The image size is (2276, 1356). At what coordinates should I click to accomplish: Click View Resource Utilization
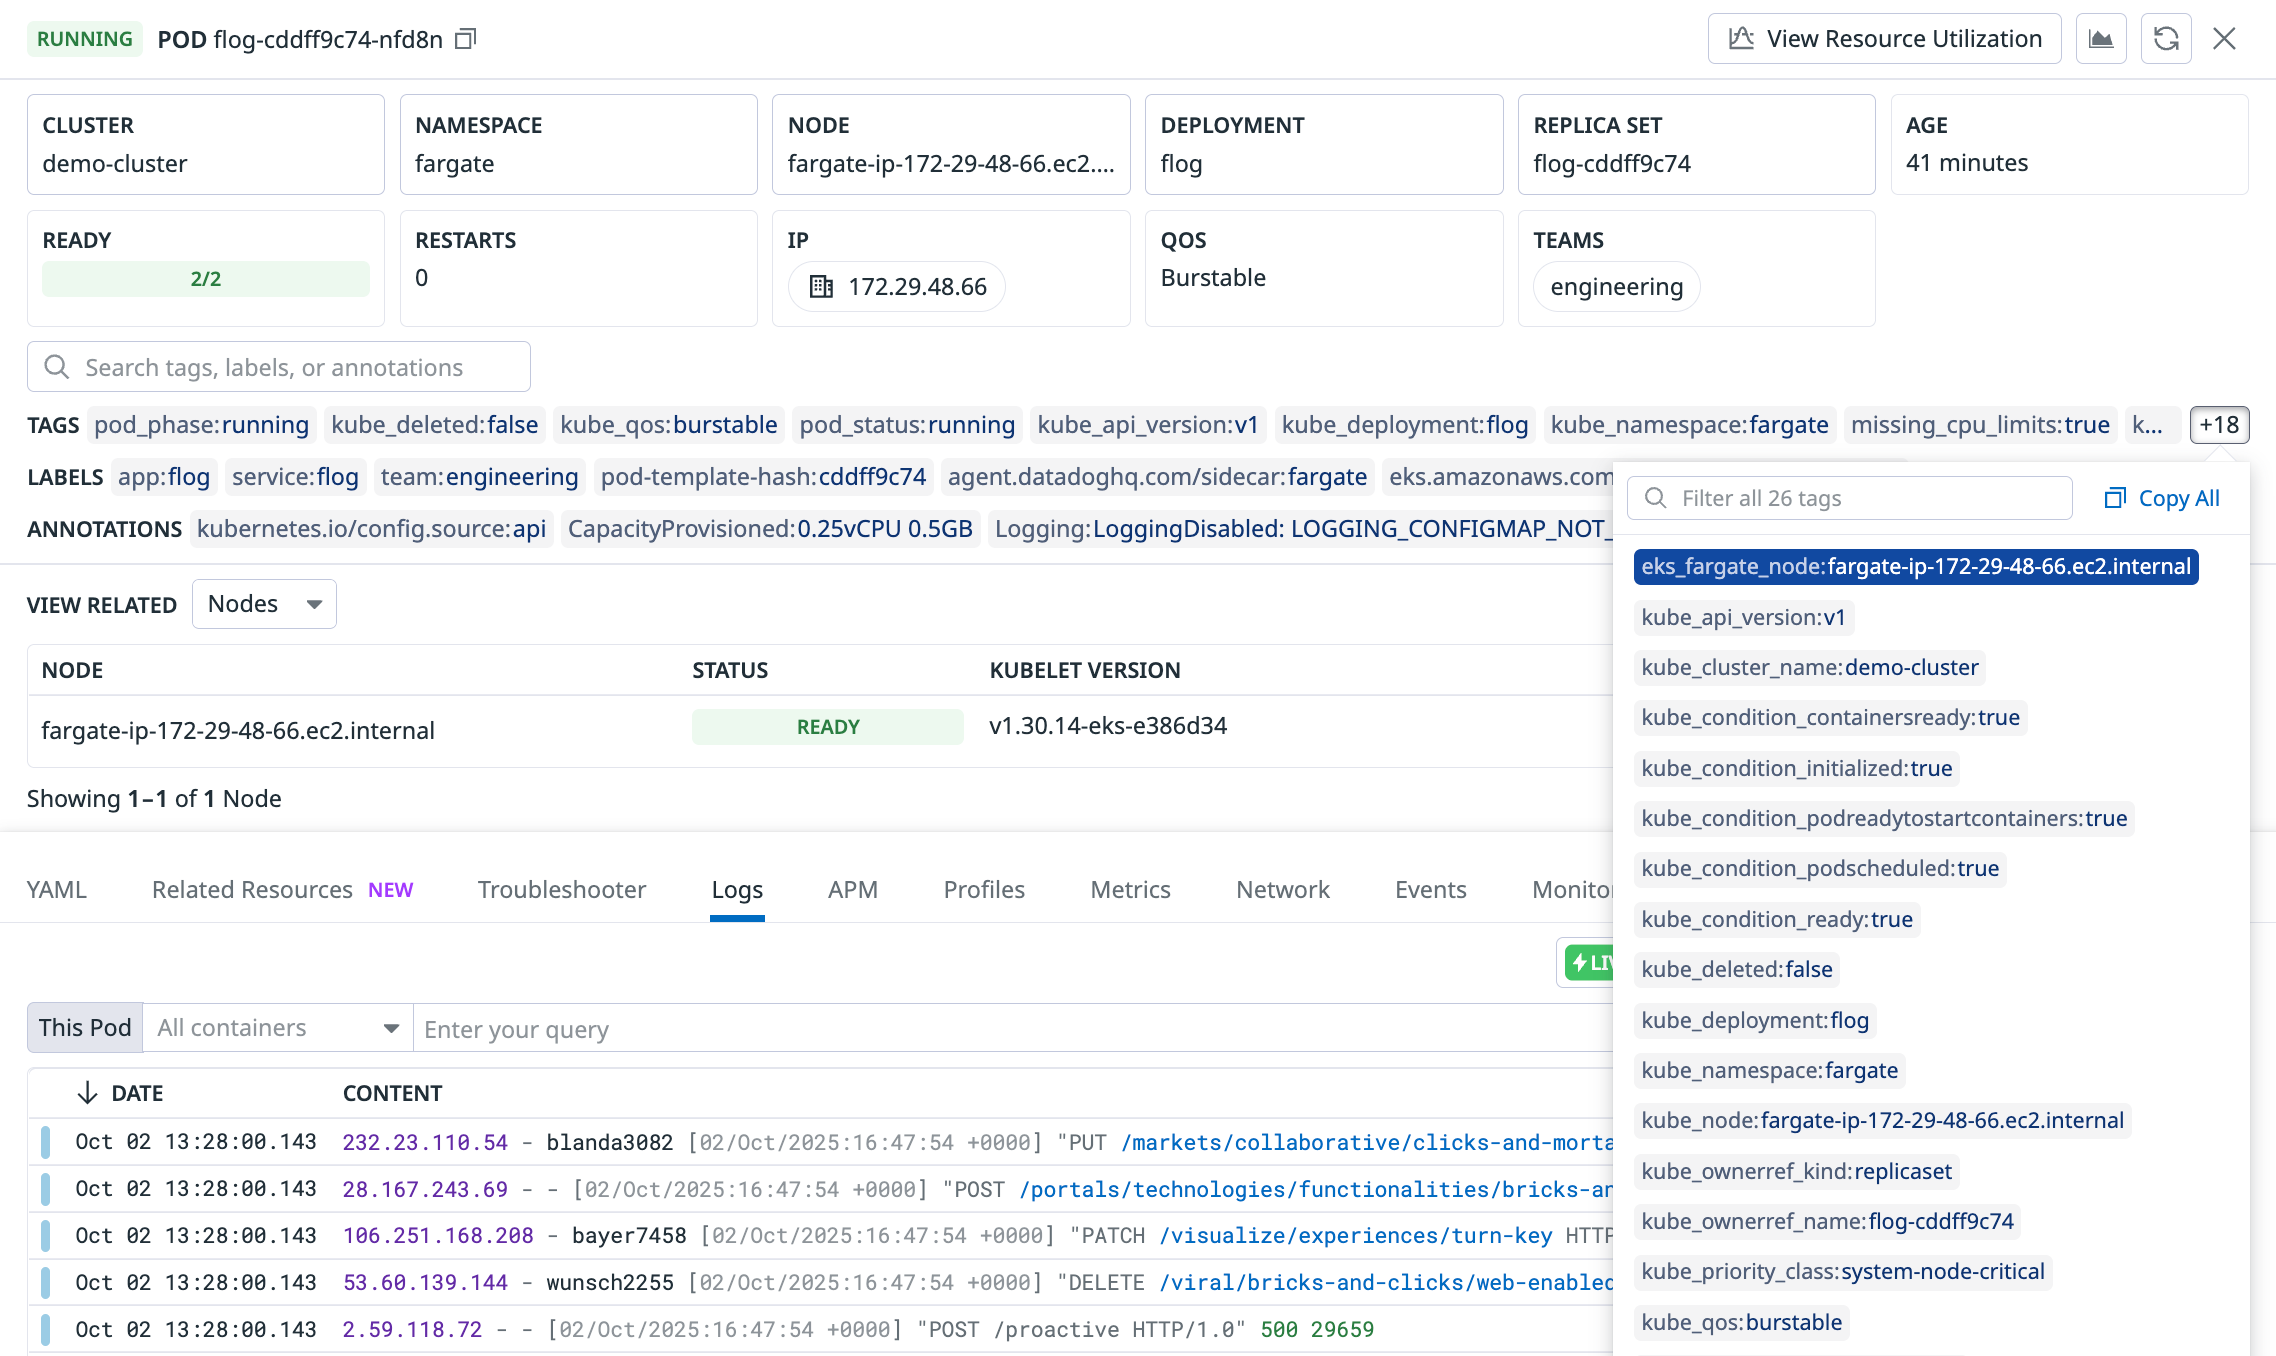1884,38
